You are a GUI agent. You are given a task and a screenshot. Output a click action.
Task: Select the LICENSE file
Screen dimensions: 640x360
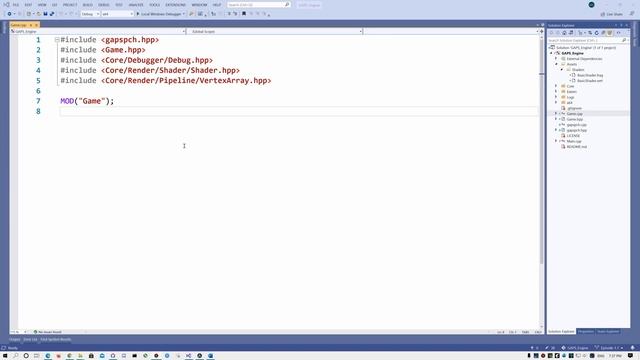573,136
